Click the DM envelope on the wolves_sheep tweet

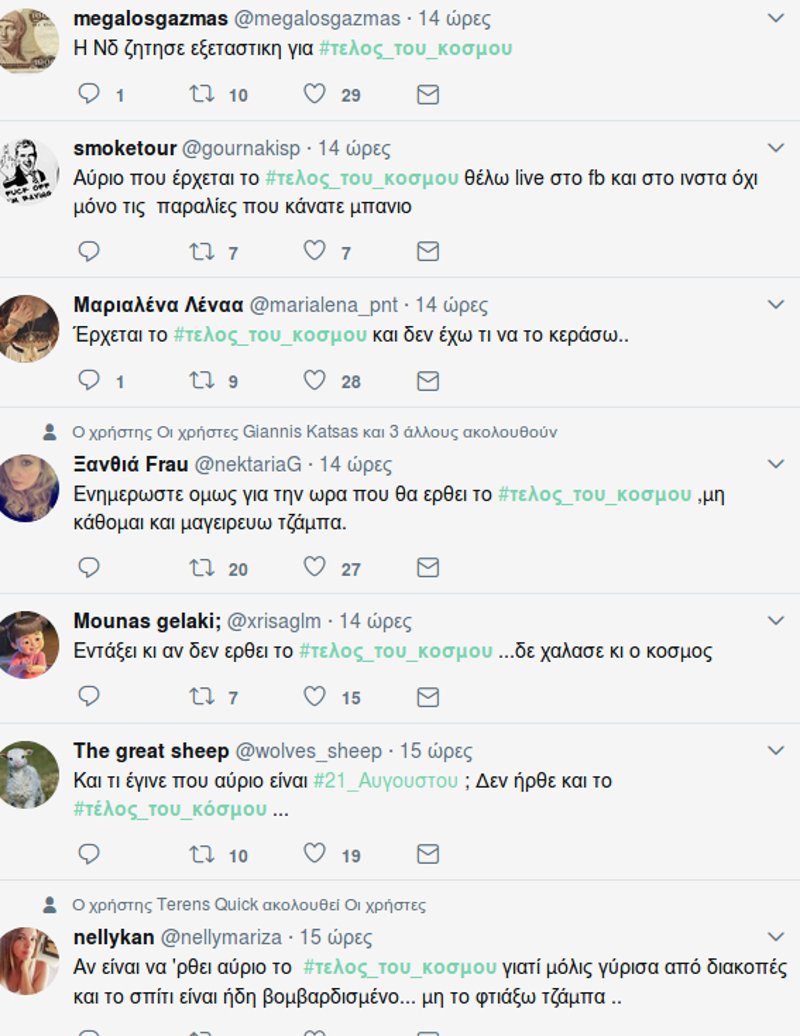428,854
